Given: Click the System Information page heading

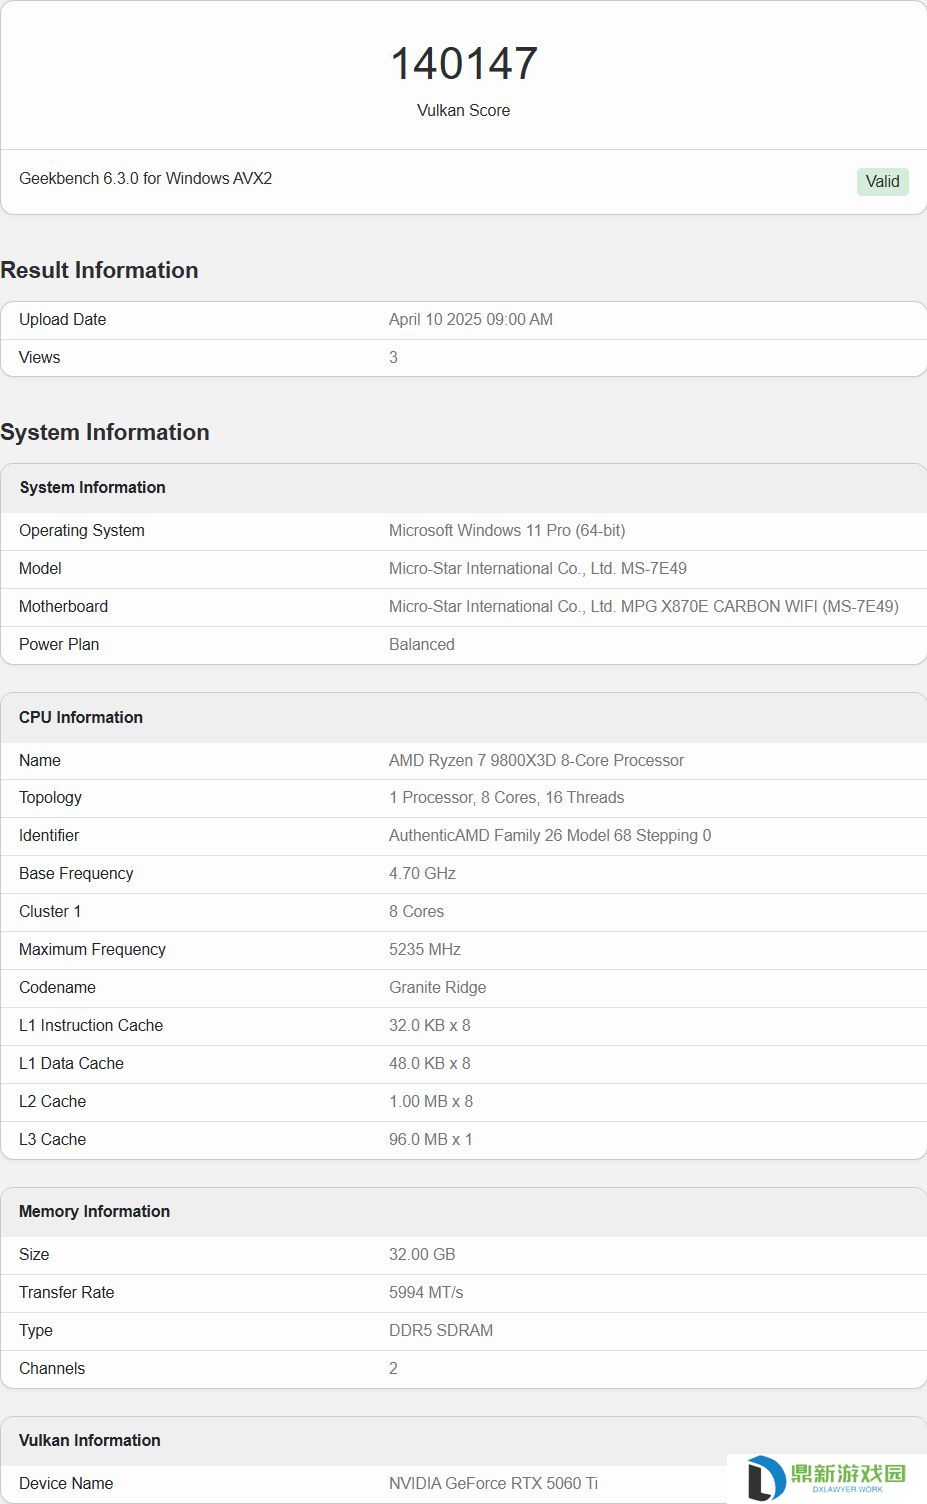Looking at the screenshot, I should 105,432.
